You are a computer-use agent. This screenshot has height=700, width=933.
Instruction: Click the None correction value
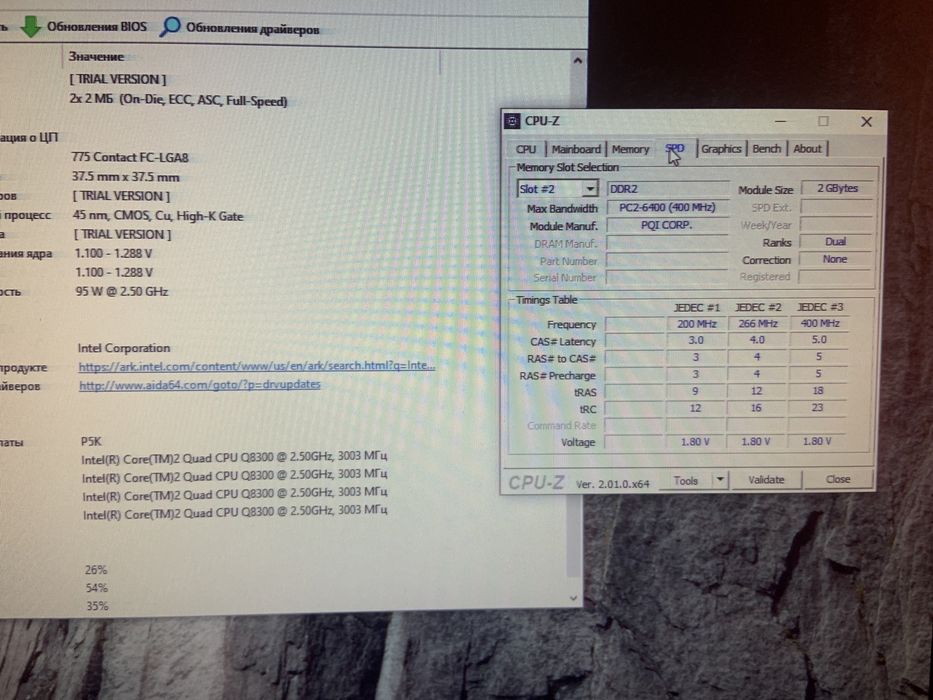(835, 259)
